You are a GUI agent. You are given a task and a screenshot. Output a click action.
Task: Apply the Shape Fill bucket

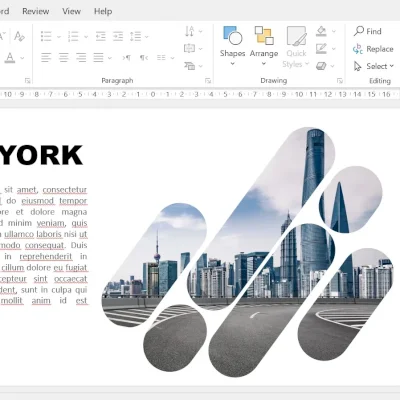click(321, 31)
